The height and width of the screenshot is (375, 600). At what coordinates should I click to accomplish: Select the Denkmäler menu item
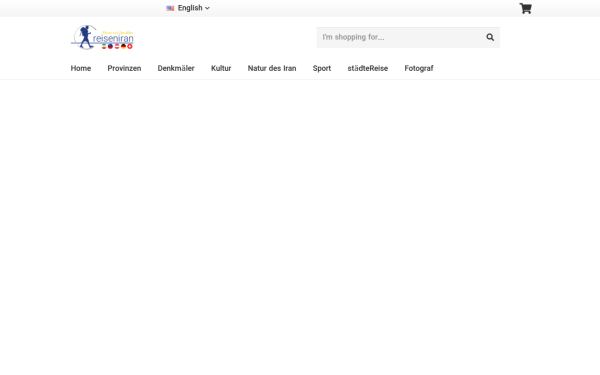176,68
